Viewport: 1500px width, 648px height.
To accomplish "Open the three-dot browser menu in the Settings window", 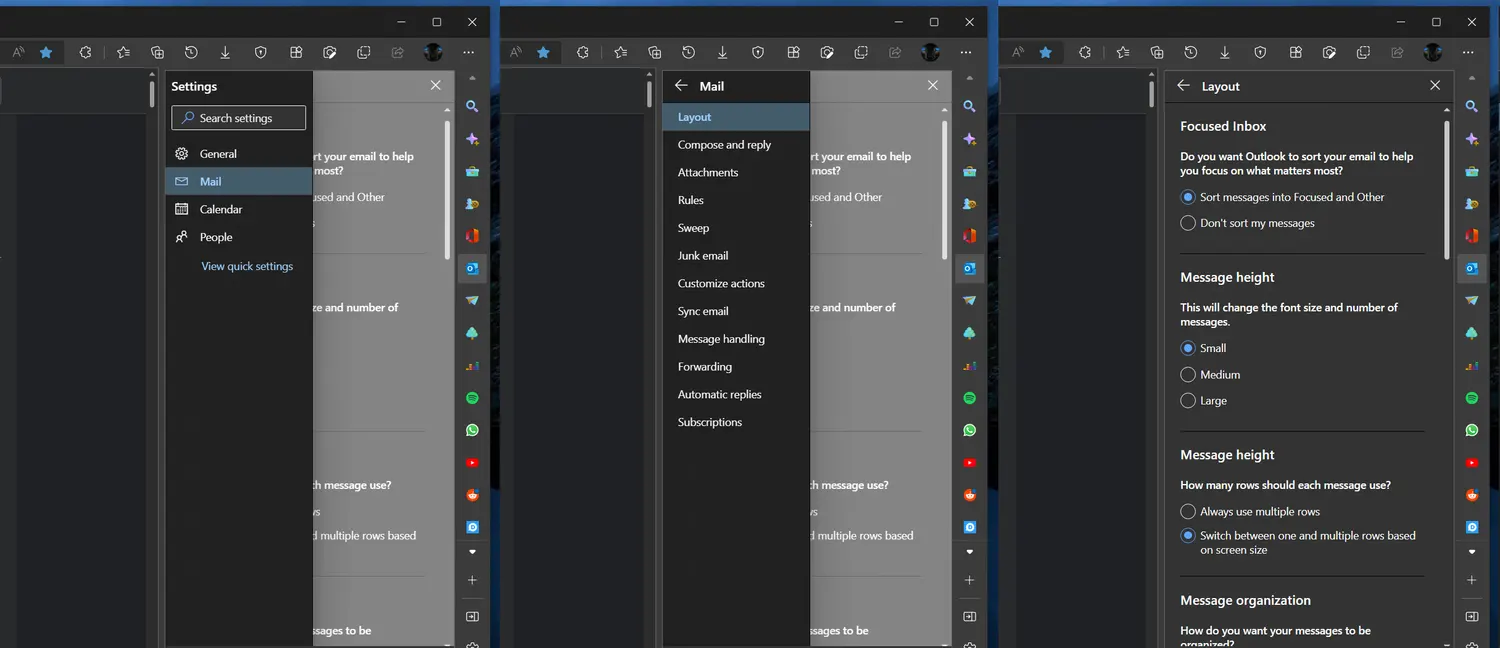I will tap(468, 53).
